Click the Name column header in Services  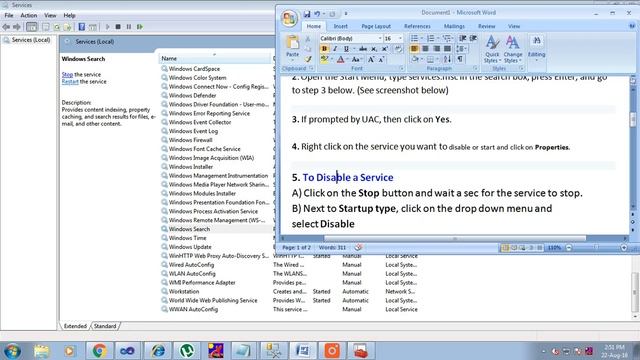pyautogui.click(x=215, y=58)
